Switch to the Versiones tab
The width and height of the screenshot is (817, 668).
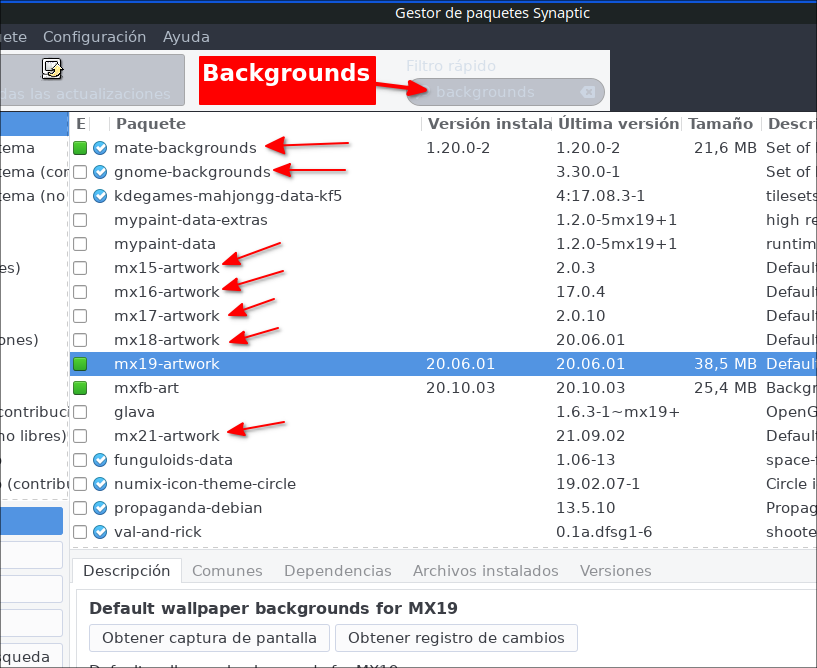615,571
